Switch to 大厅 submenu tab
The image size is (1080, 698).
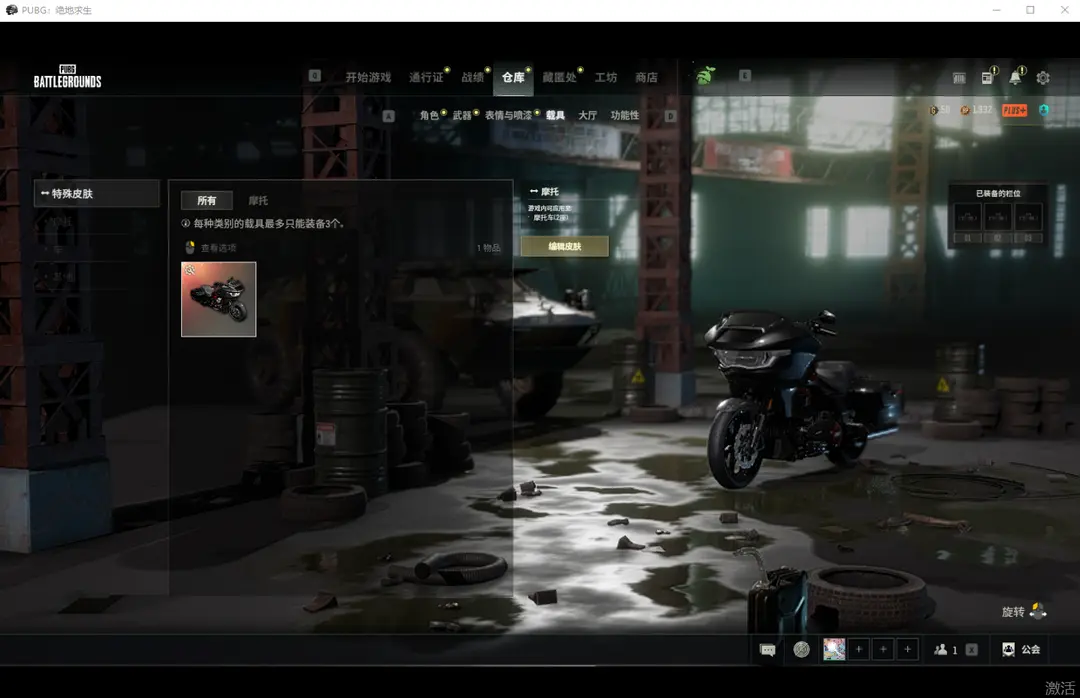588,115
